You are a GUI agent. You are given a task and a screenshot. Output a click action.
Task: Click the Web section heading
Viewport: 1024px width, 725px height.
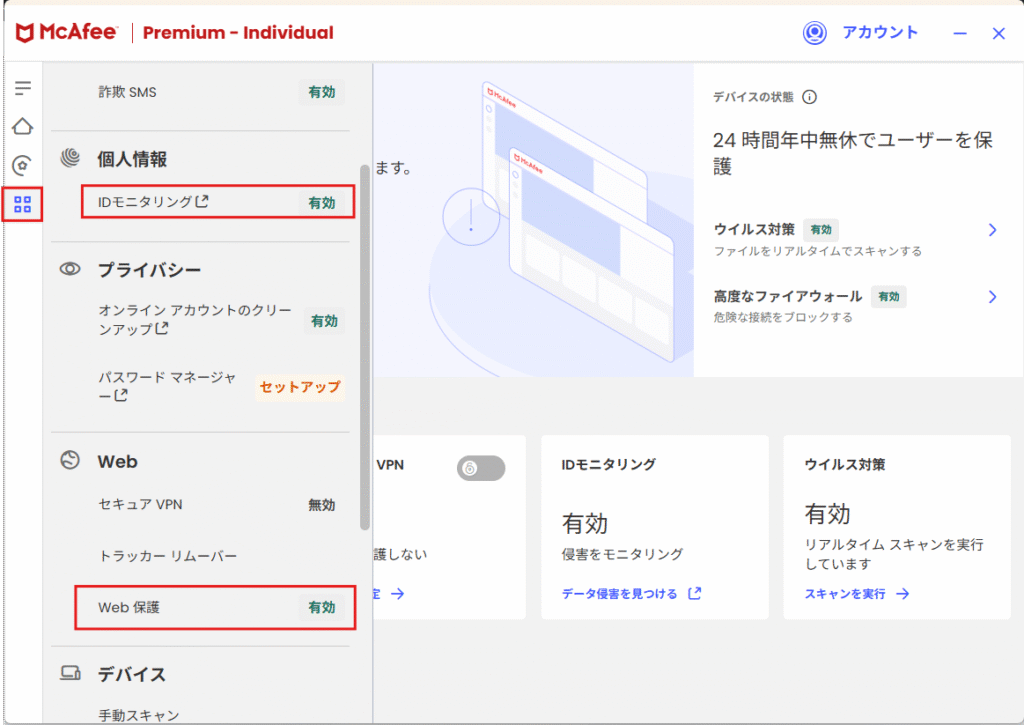(118, 461)
